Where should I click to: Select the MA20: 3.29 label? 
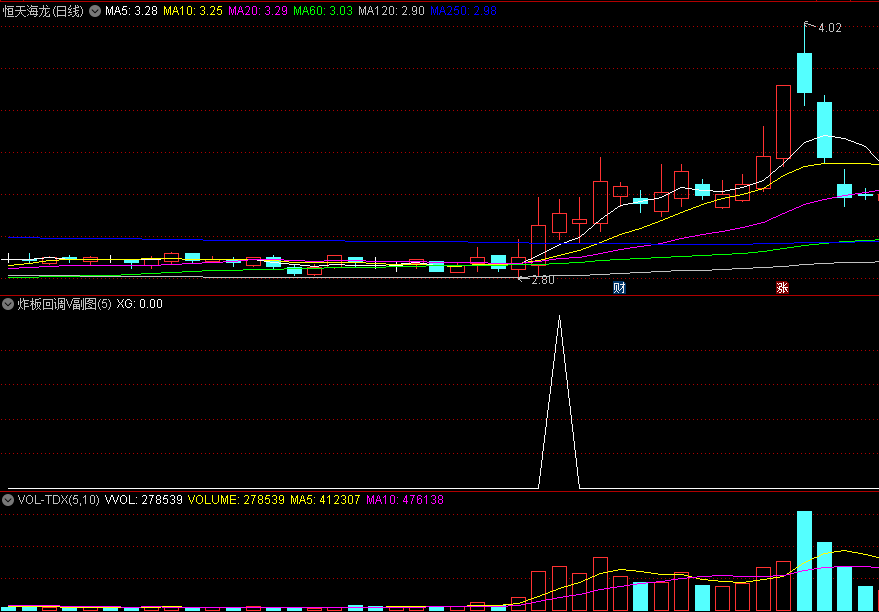click(x=258, y=11)
